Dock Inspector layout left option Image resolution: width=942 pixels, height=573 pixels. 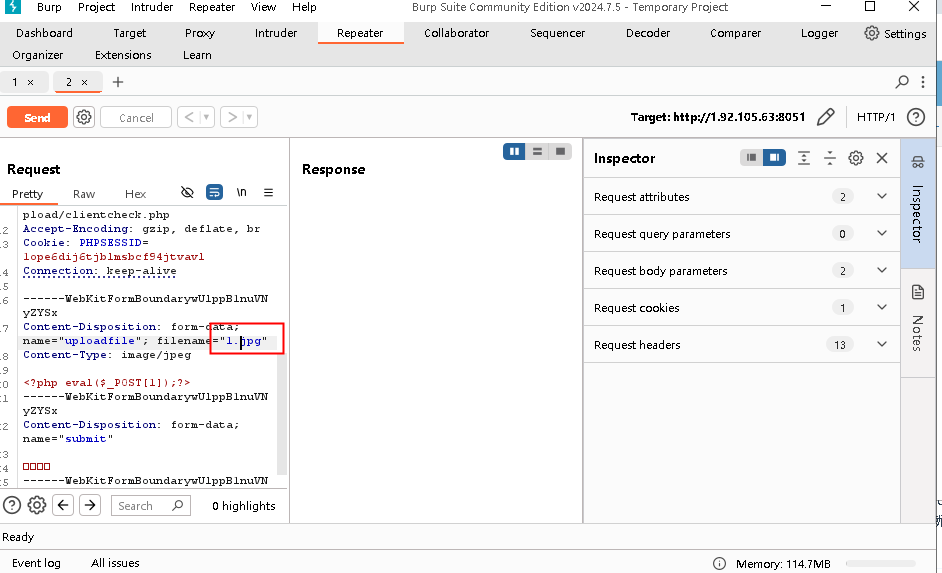click(751, 157)
